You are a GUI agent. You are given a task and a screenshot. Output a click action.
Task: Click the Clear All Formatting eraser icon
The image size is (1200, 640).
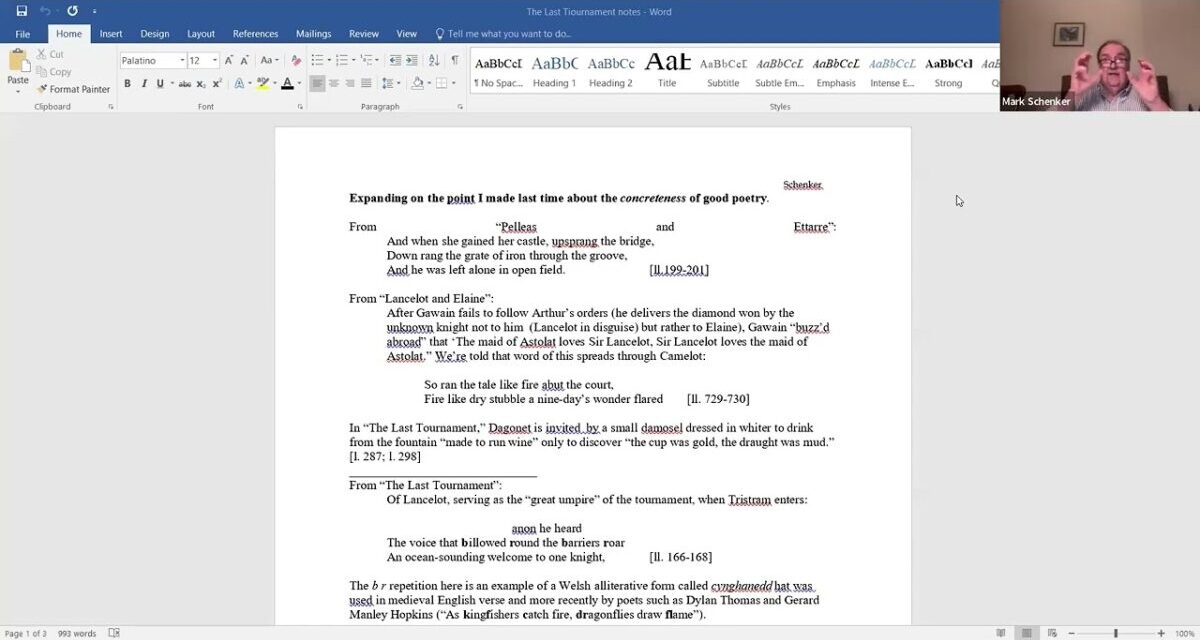coord(296,60)
